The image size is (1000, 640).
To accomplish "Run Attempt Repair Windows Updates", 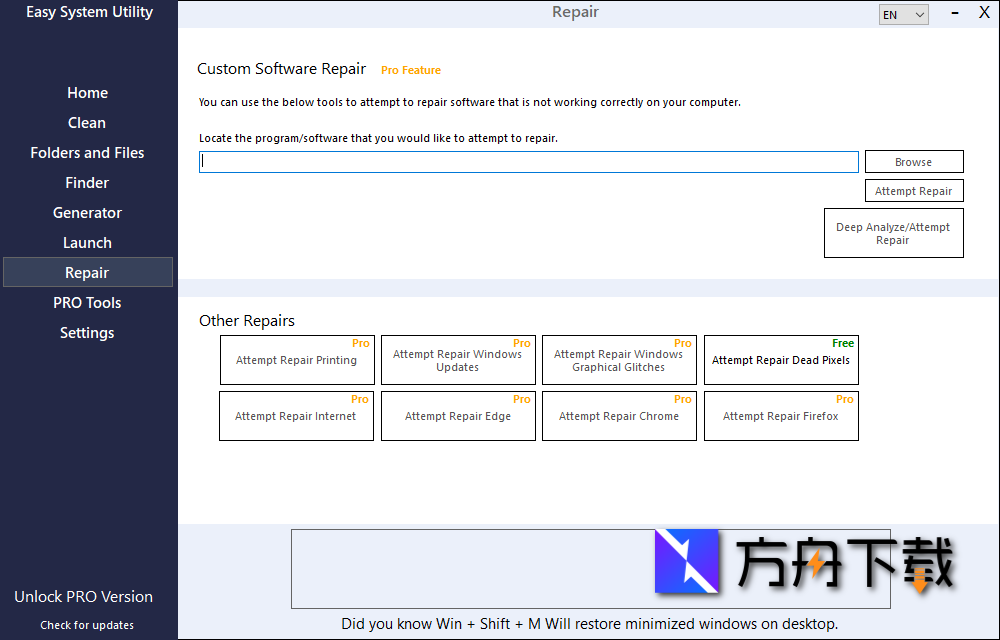I will point(457,360).
